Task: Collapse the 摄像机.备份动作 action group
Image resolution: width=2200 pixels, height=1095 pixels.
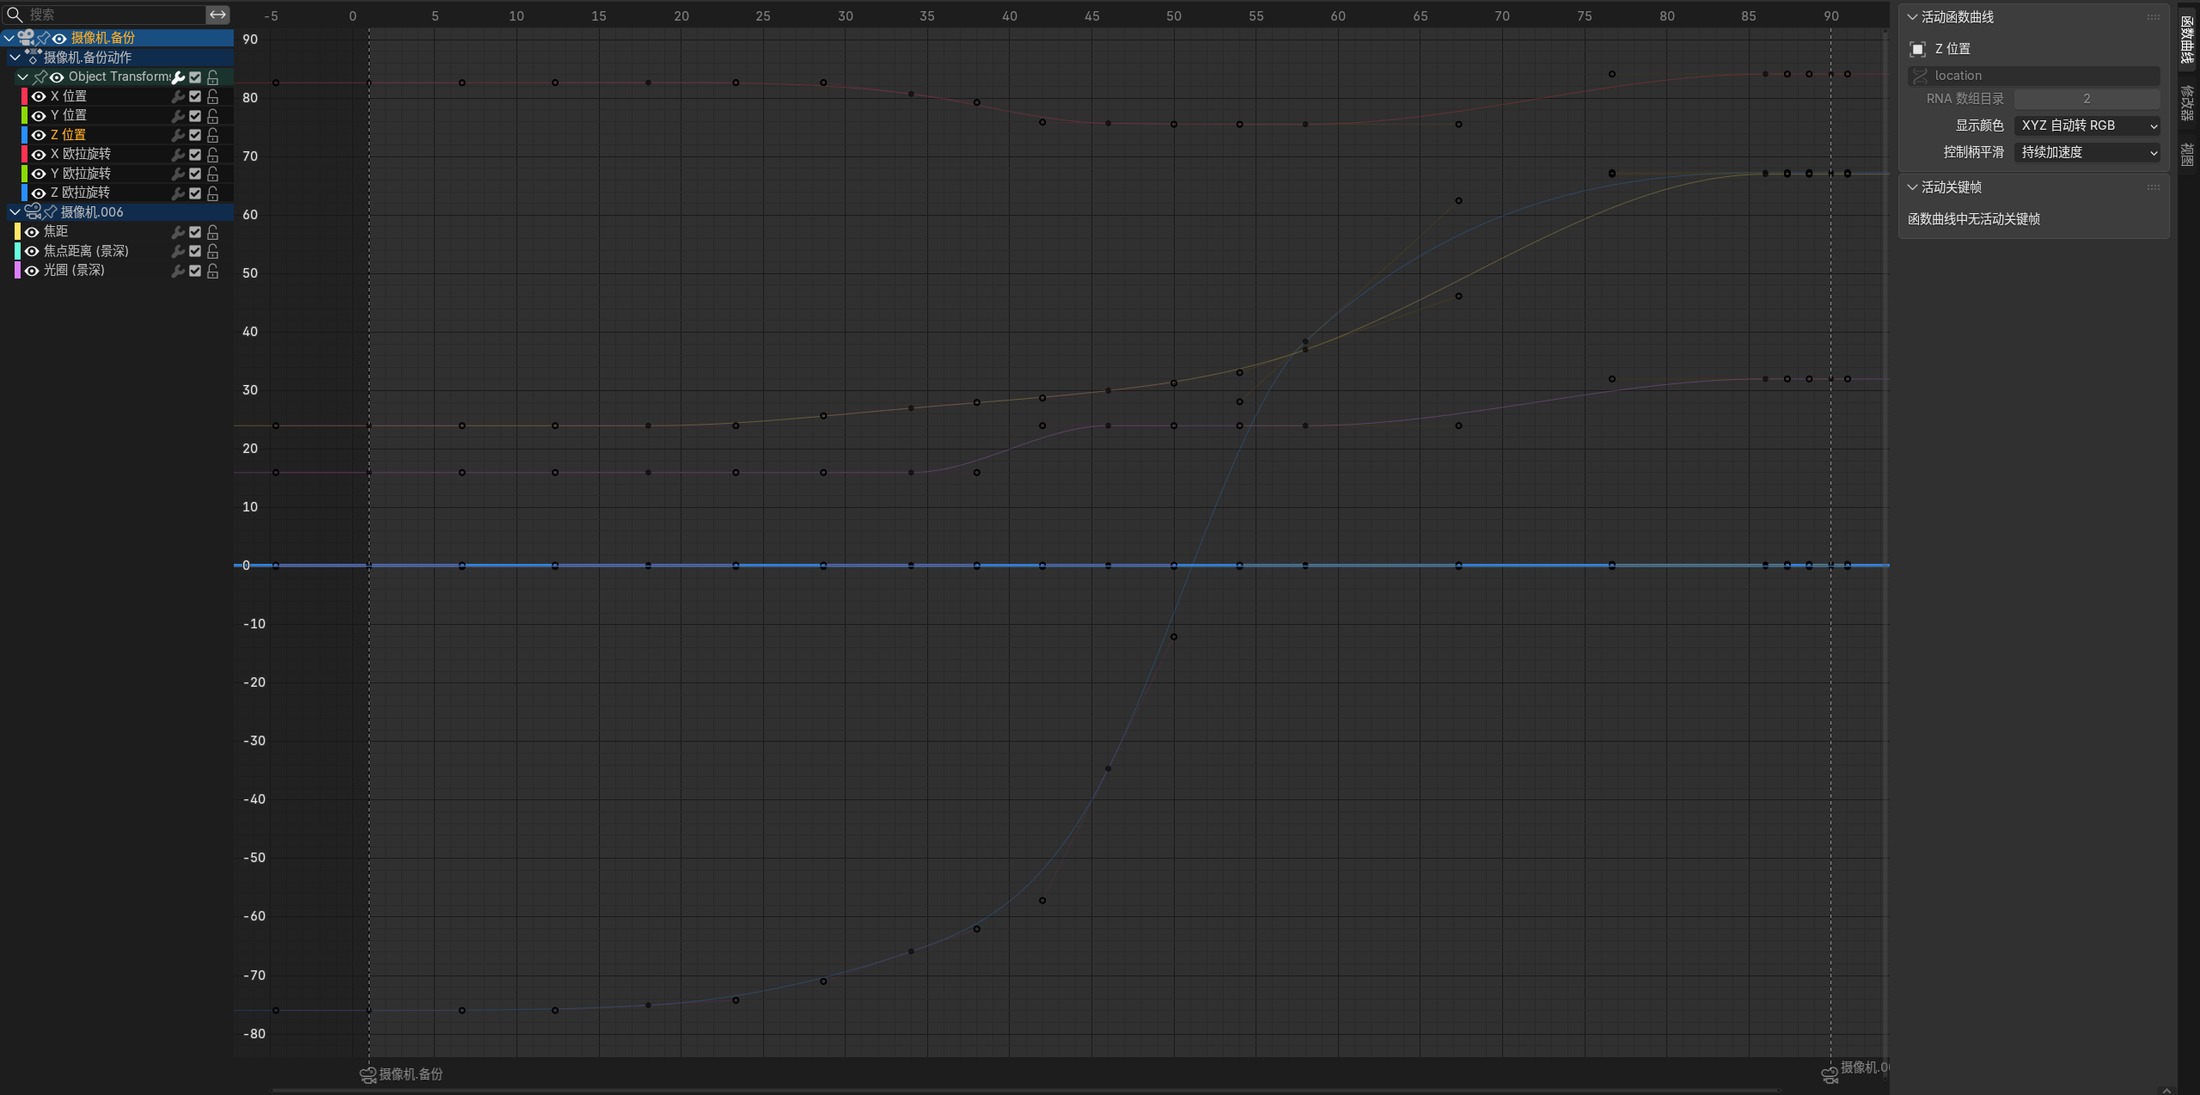Action: pos(15,57)
